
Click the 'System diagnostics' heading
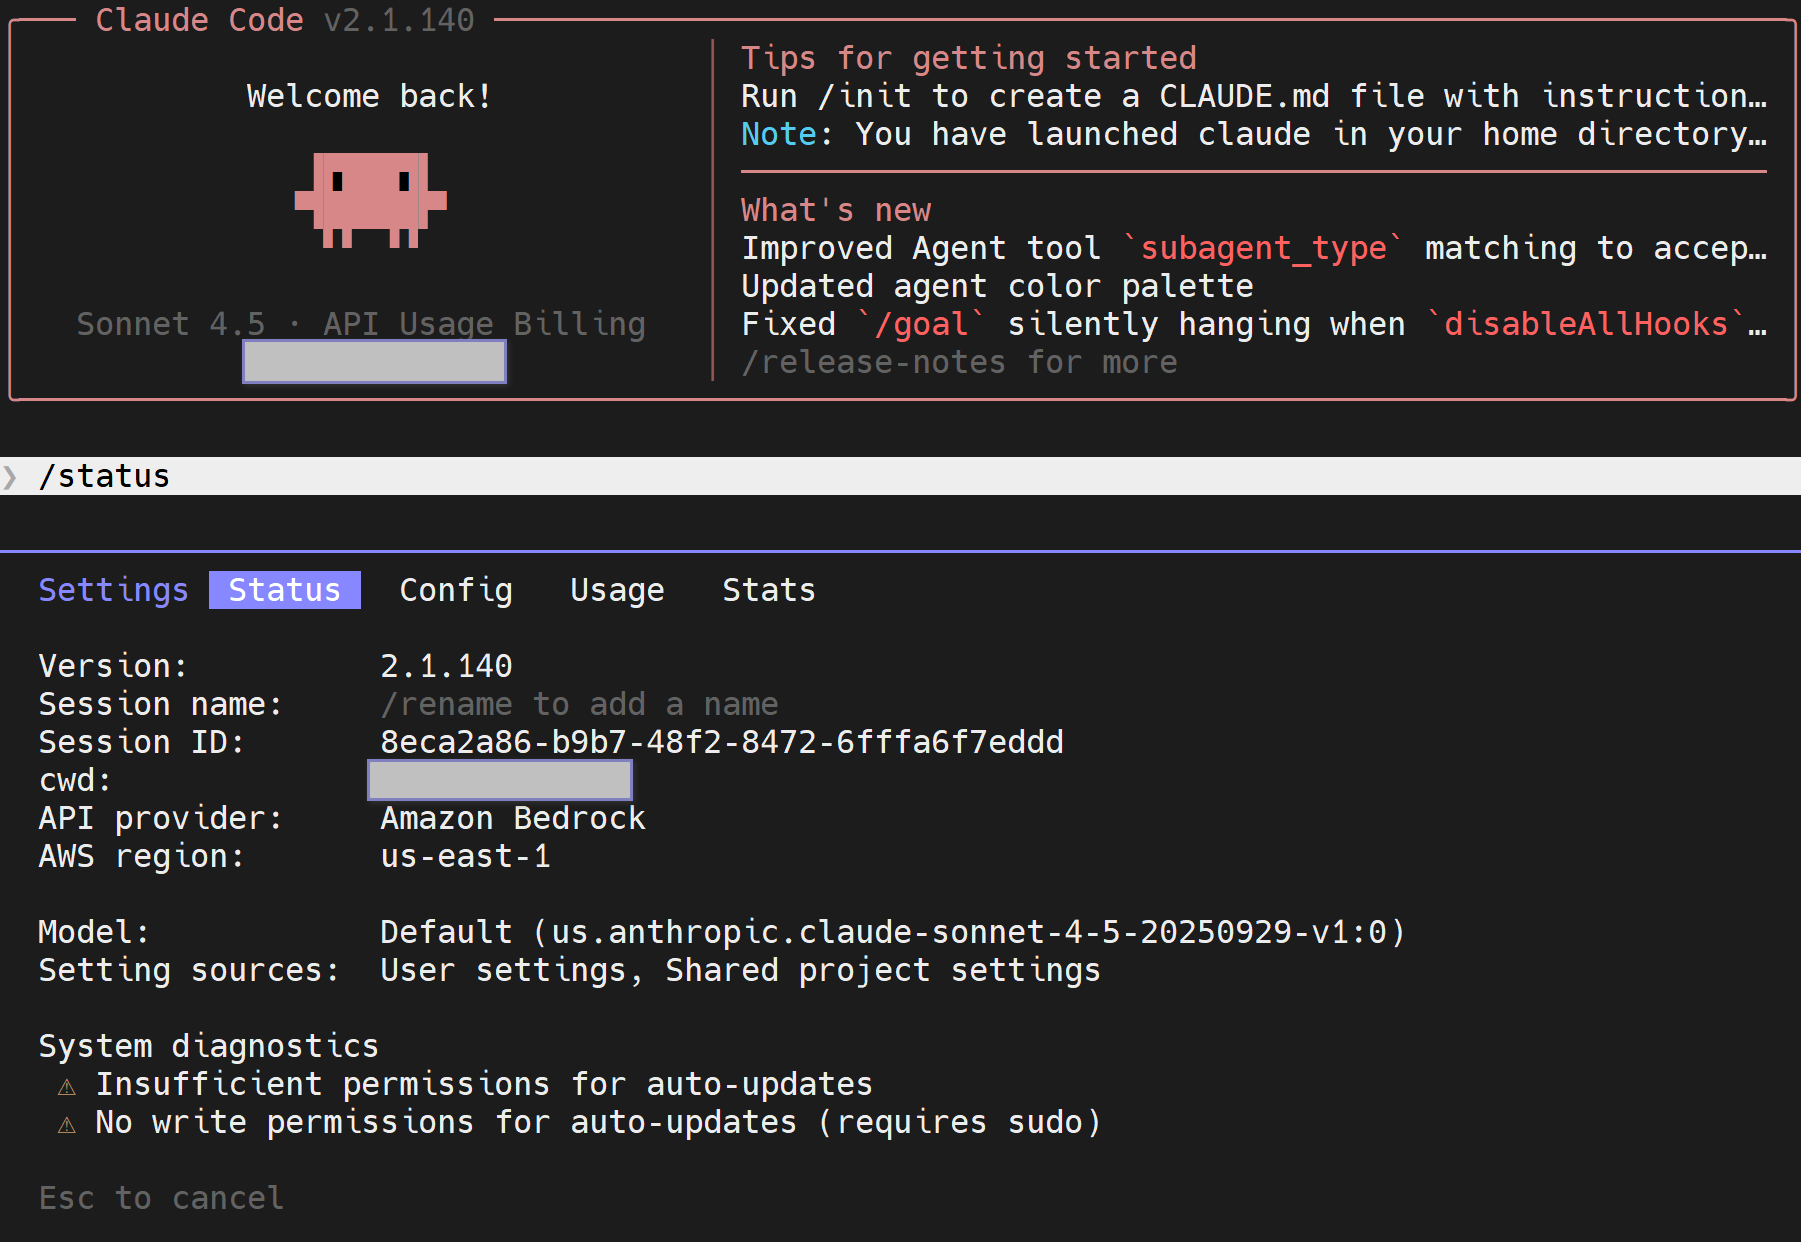click(209, 1046)
